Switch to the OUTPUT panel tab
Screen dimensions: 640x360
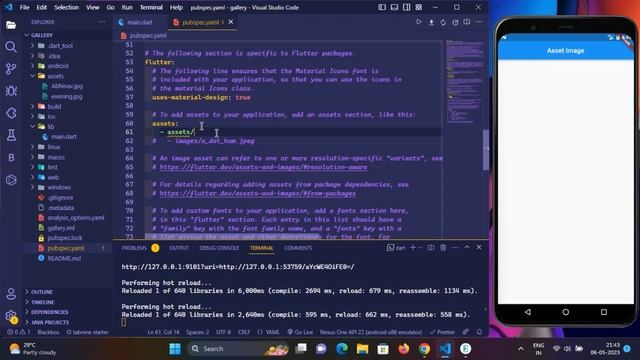179,248
